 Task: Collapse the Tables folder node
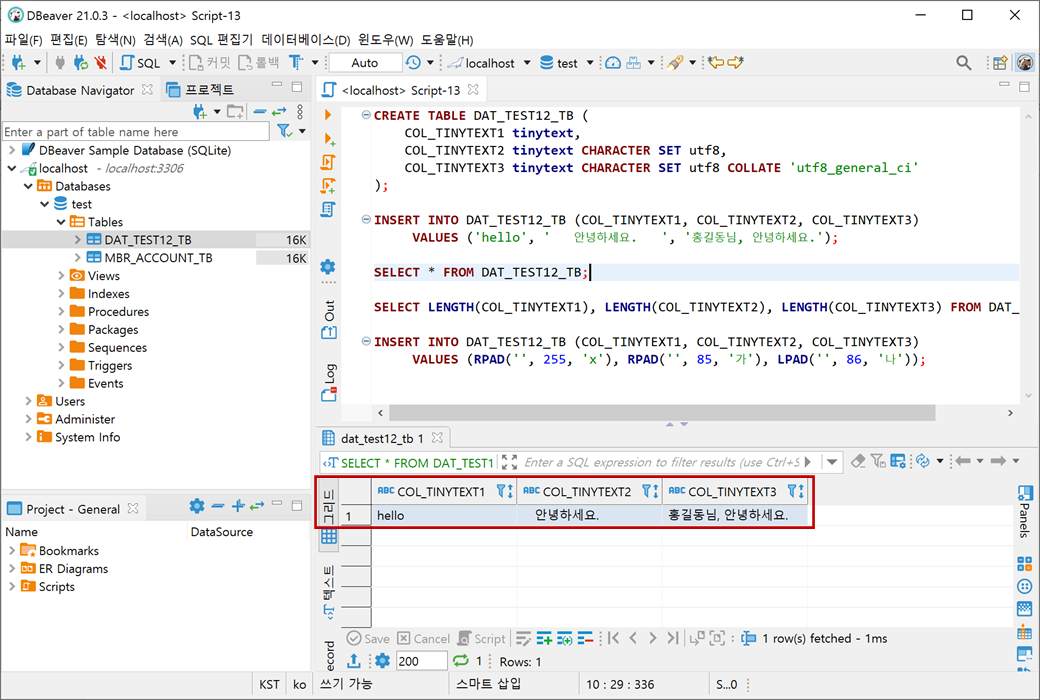click(61, 222)
